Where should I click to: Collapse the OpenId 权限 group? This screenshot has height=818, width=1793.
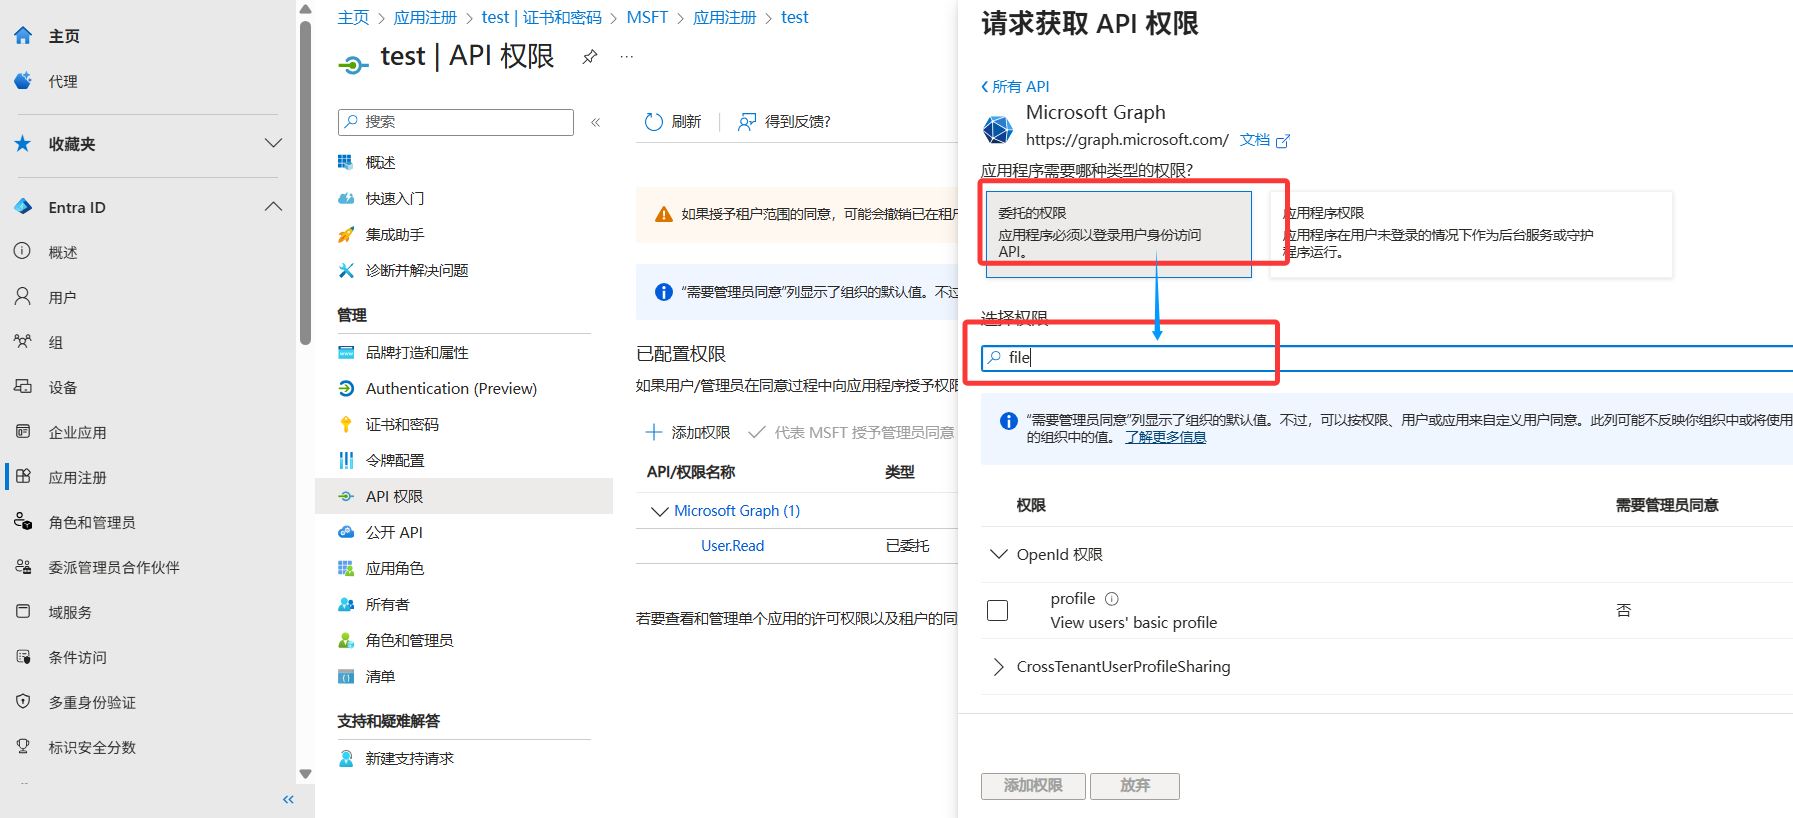[998, 554]
